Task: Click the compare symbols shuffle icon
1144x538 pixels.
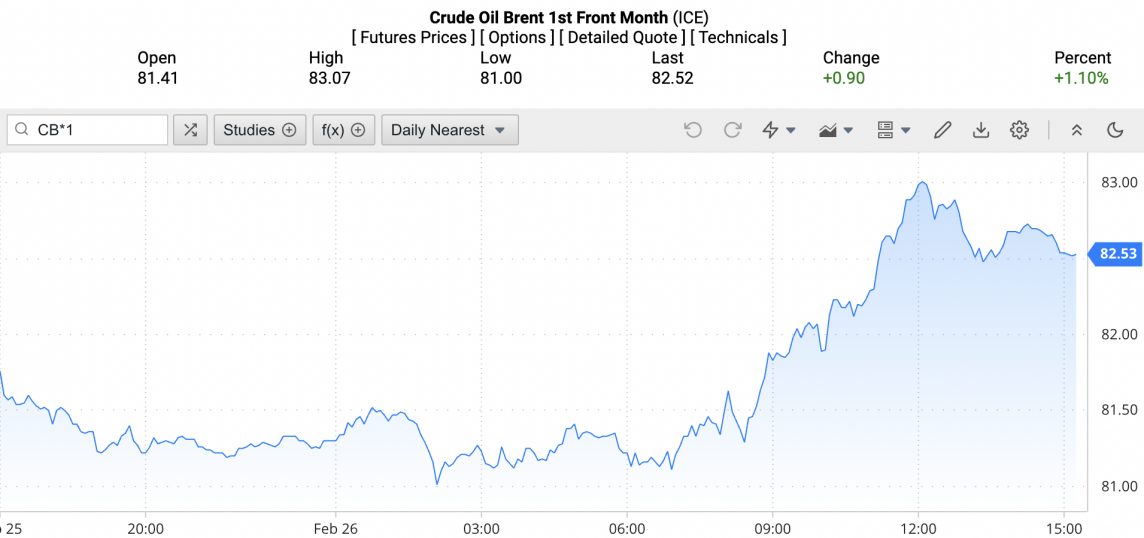Action: pos(190,130)
